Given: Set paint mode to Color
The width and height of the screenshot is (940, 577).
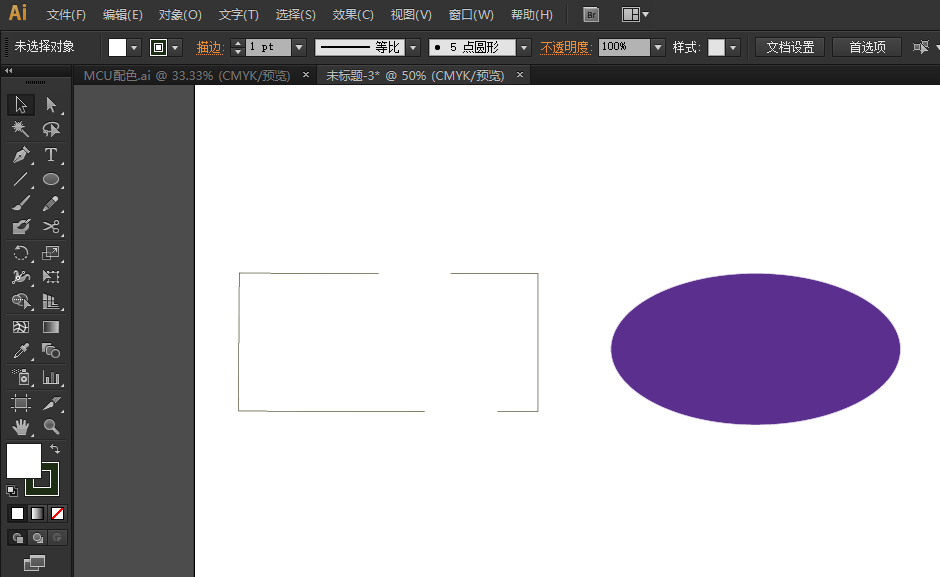Looking at the screenshot, I should [17, 513].
